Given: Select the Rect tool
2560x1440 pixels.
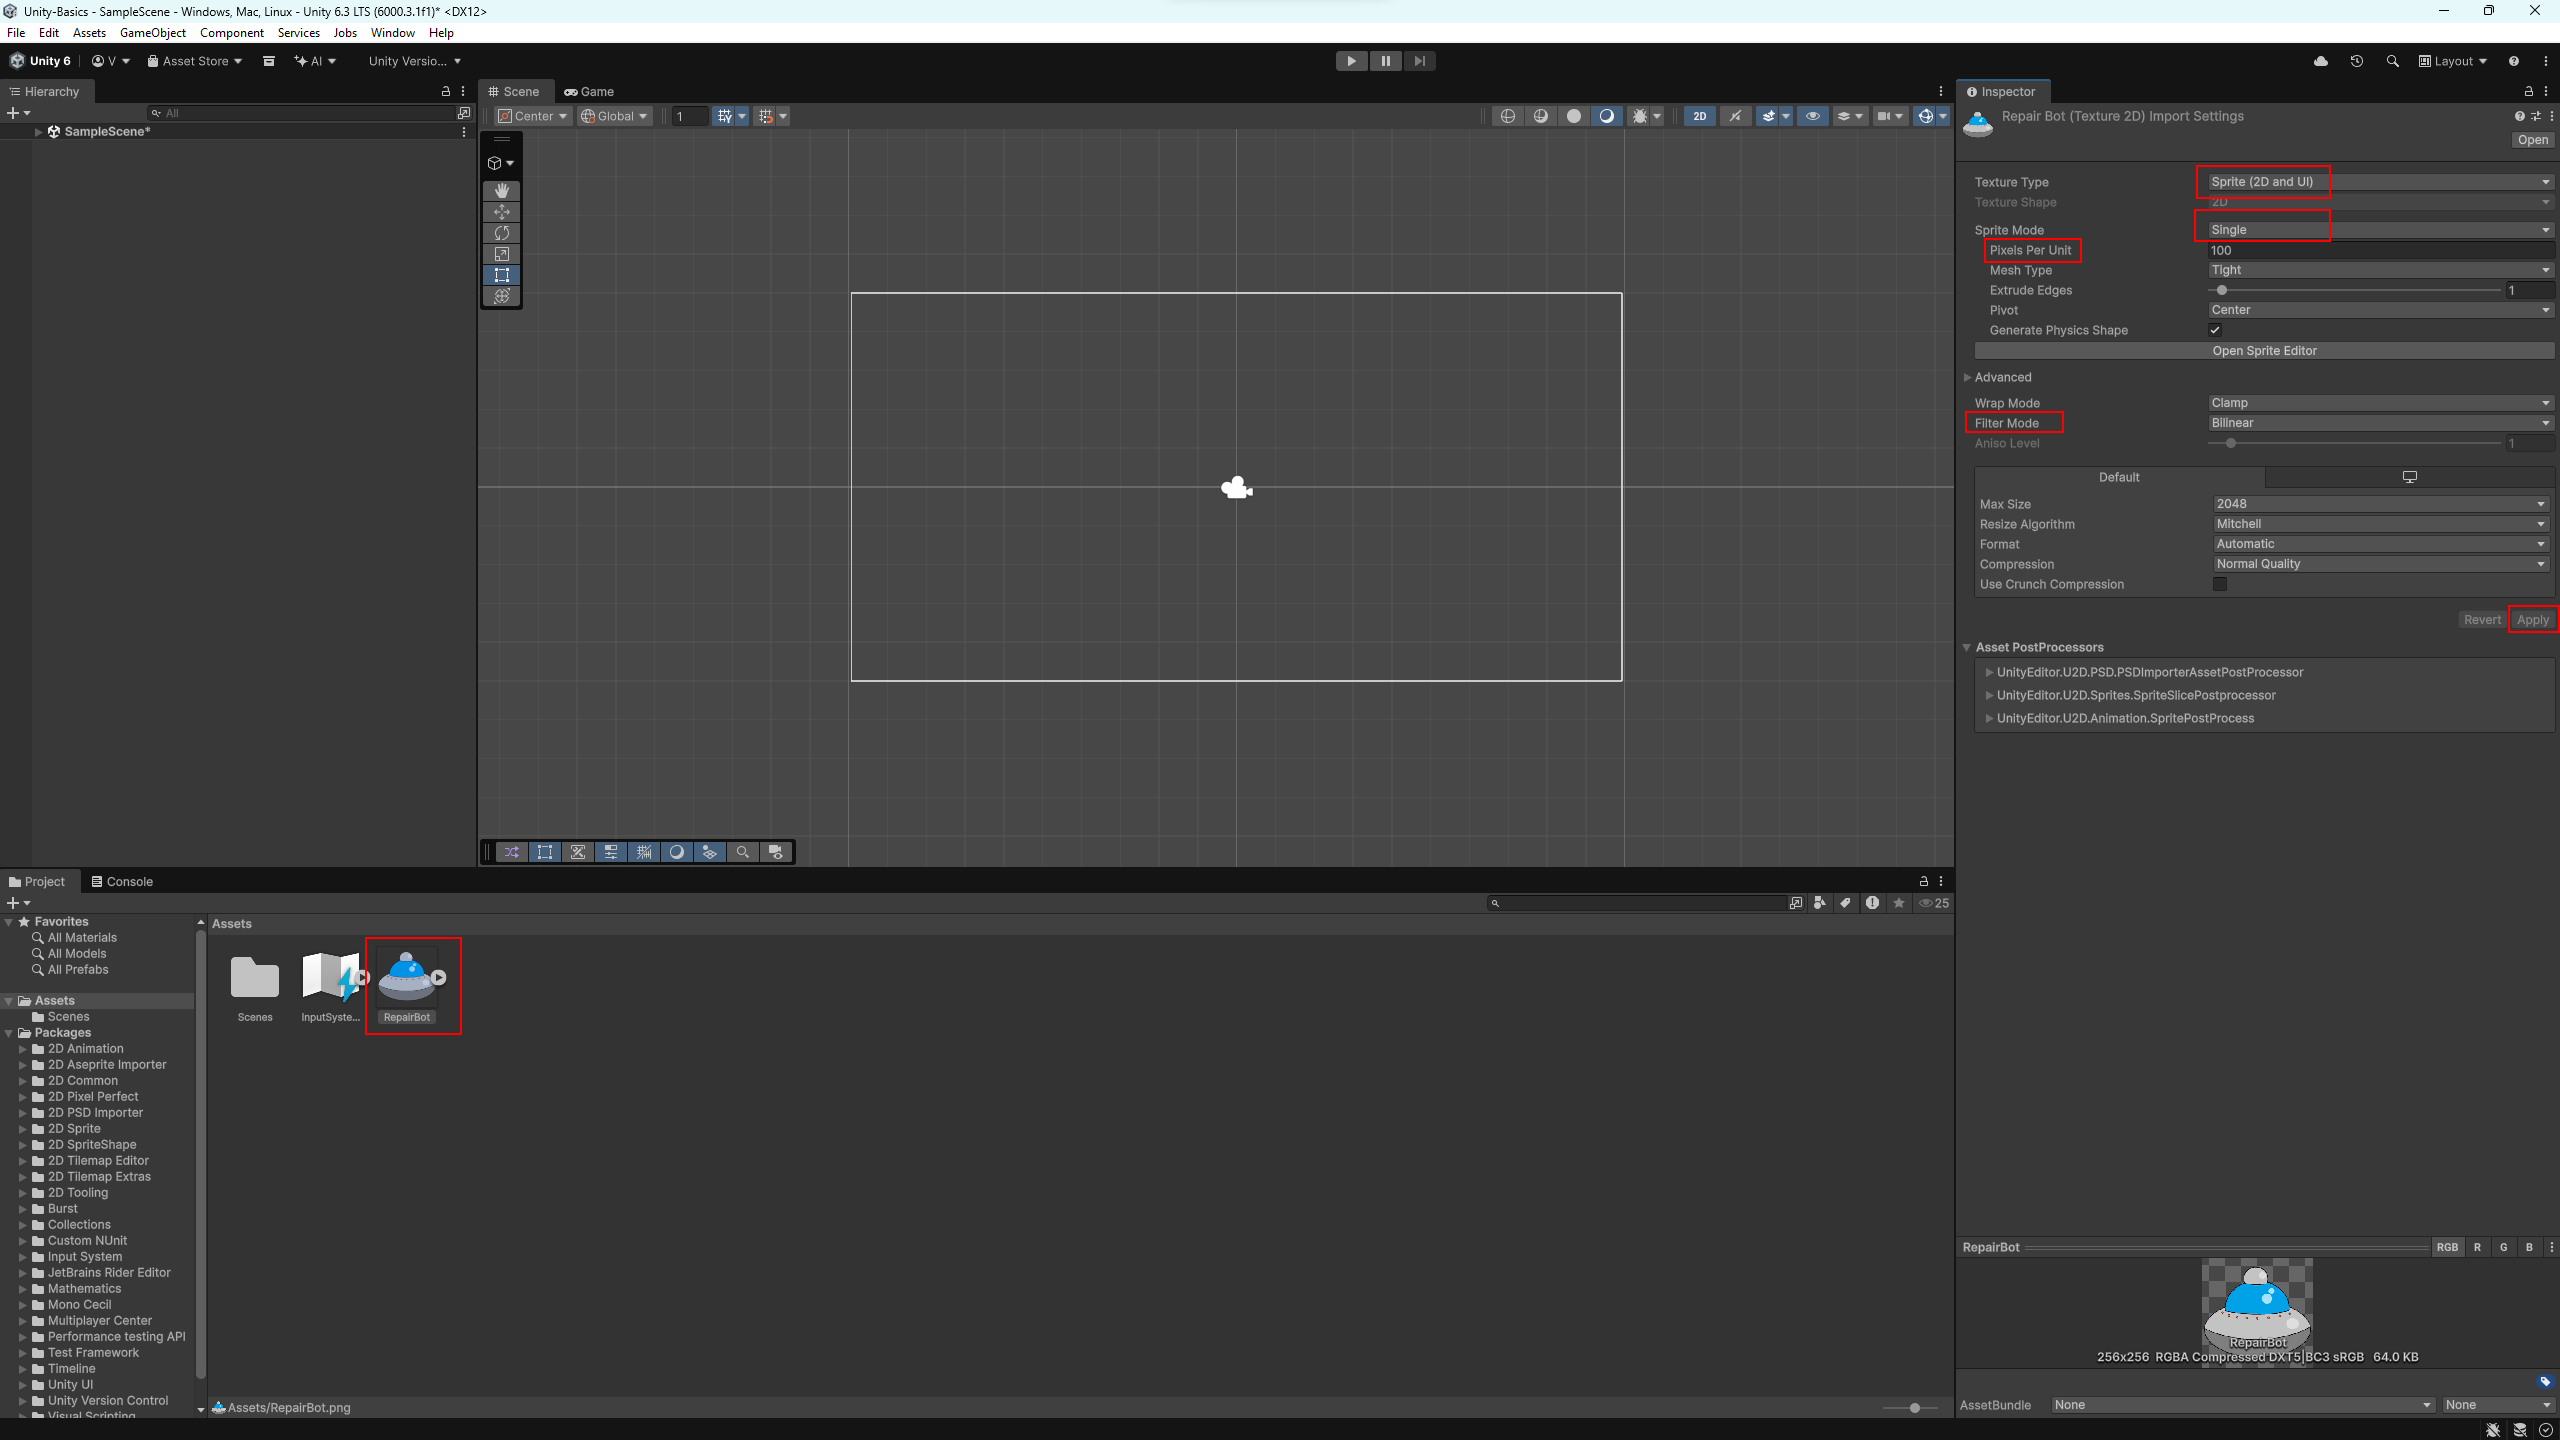Looking at the screenshot, I should 502,275.
